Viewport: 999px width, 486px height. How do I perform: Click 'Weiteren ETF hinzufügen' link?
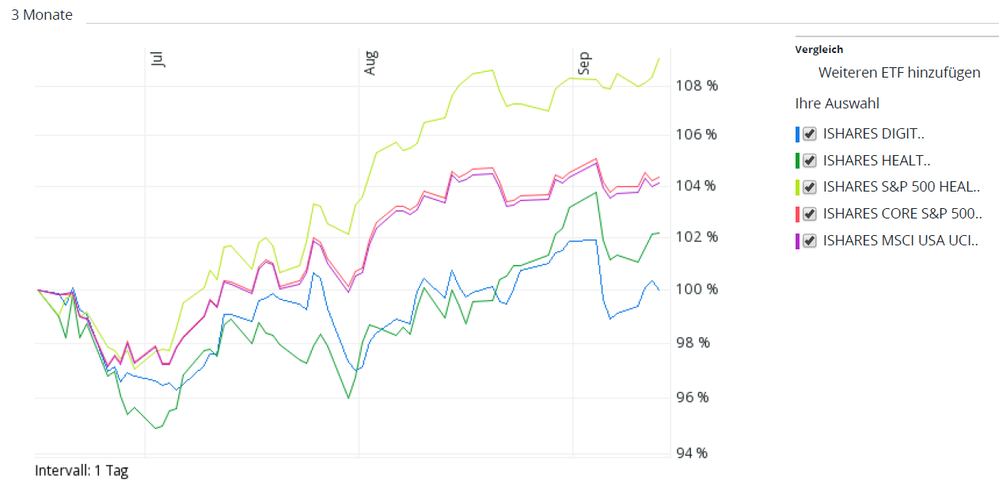point(899,73)
